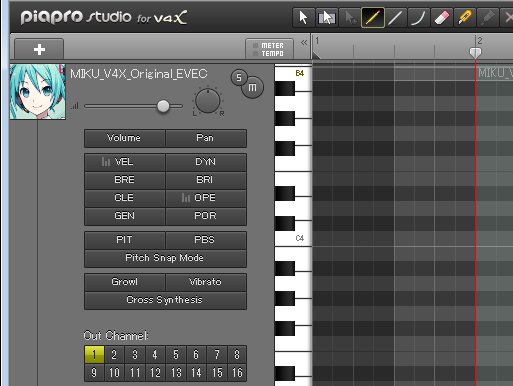Set Out Channel to 11
Image resolution: width=513 pixels, height=386 pixels.
tap(135, 372)
